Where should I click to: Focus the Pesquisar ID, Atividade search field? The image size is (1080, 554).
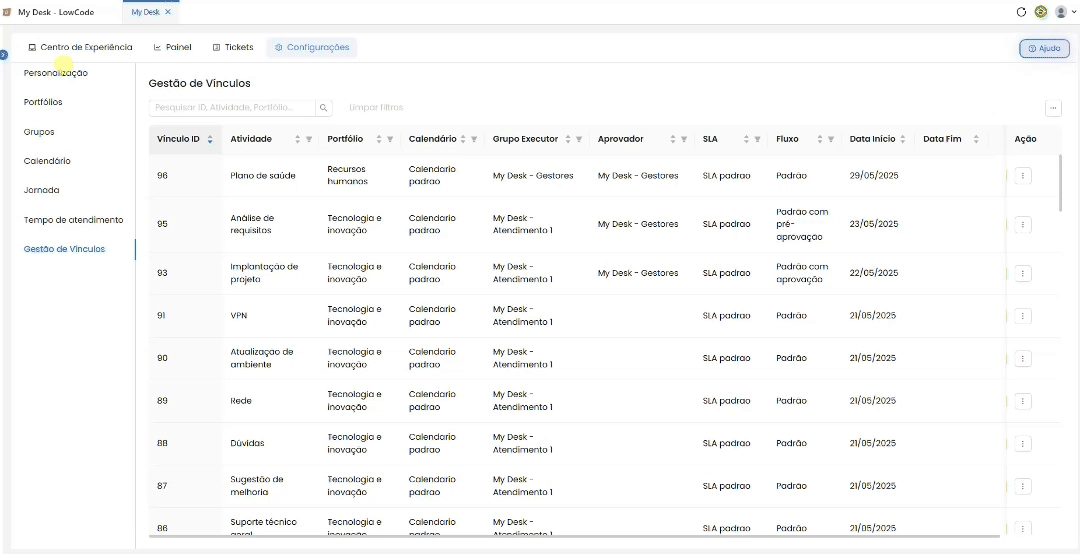pos(232,107)
